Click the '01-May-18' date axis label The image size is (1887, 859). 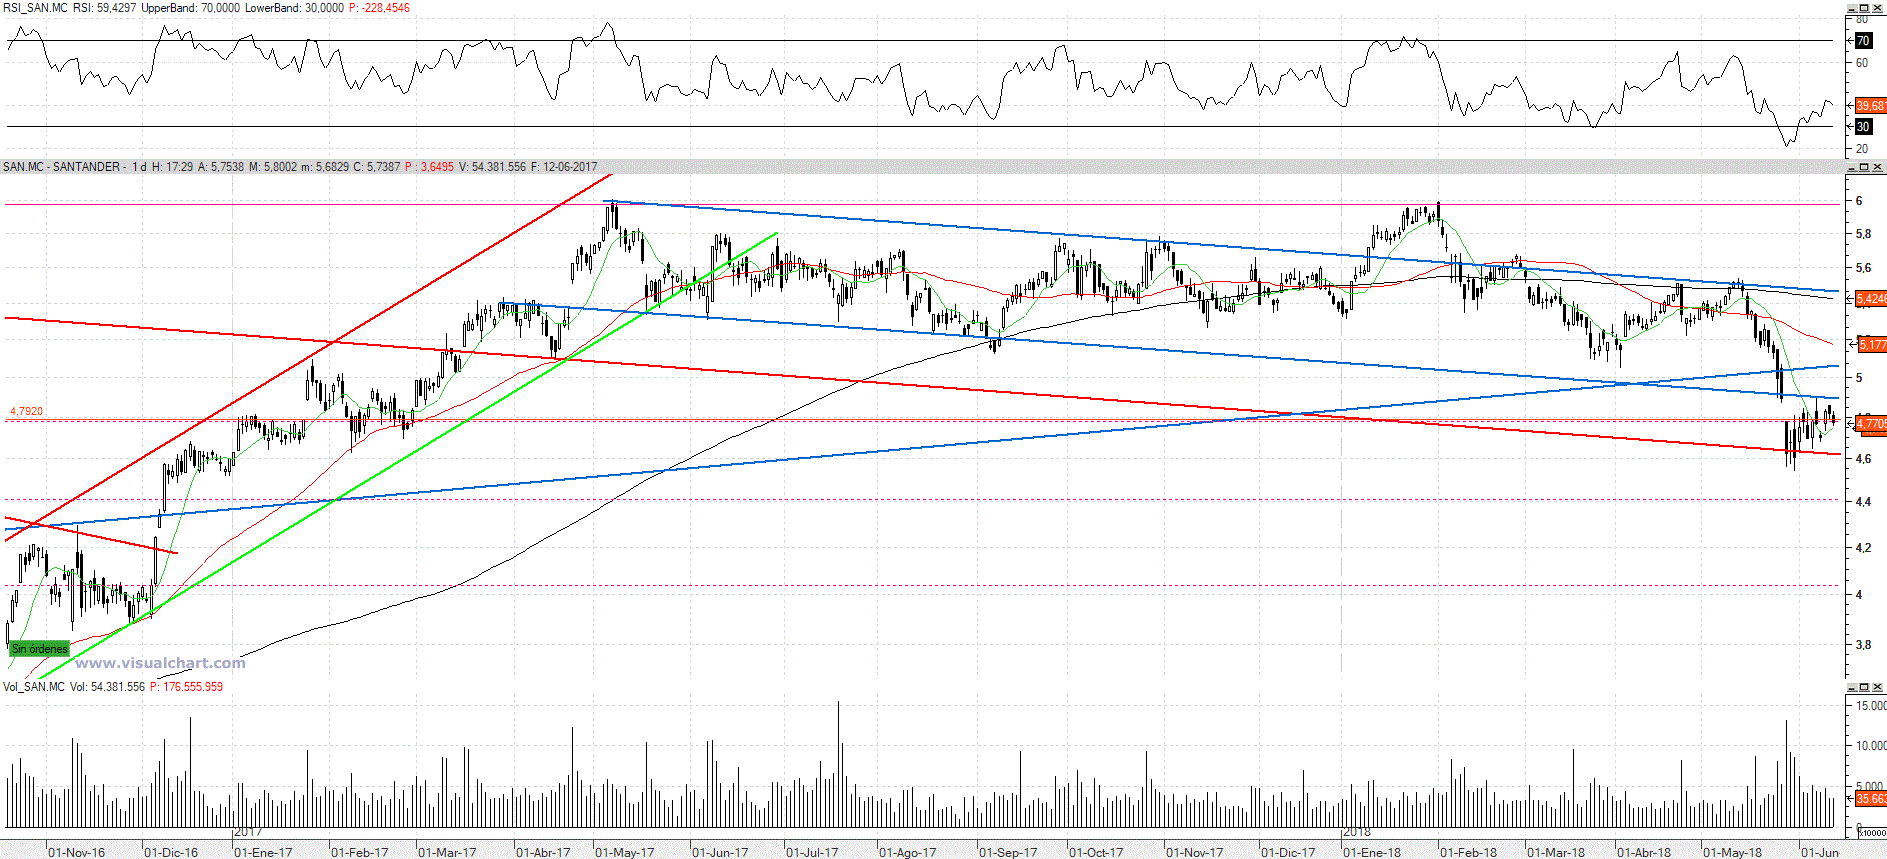(x=1732, y=852)
